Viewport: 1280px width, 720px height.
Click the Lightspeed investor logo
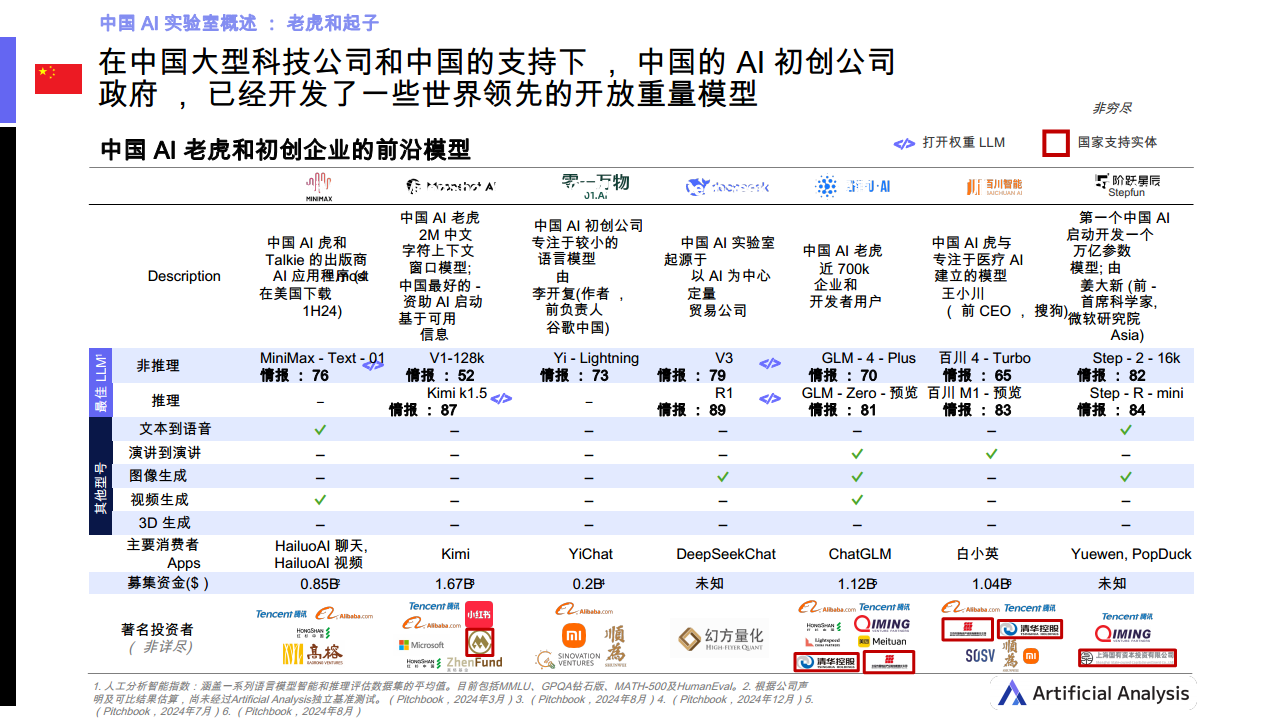point(822,641)
